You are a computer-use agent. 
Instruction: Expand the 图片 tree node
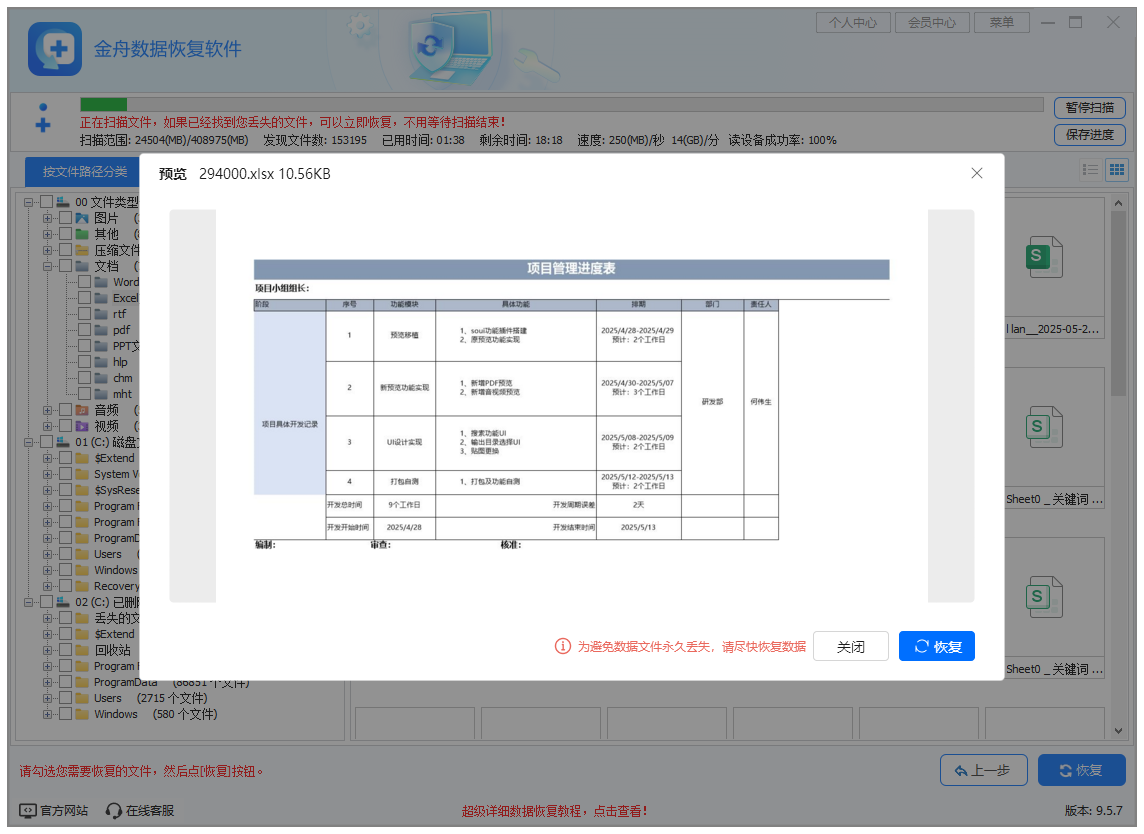click(x=47, y=218)
